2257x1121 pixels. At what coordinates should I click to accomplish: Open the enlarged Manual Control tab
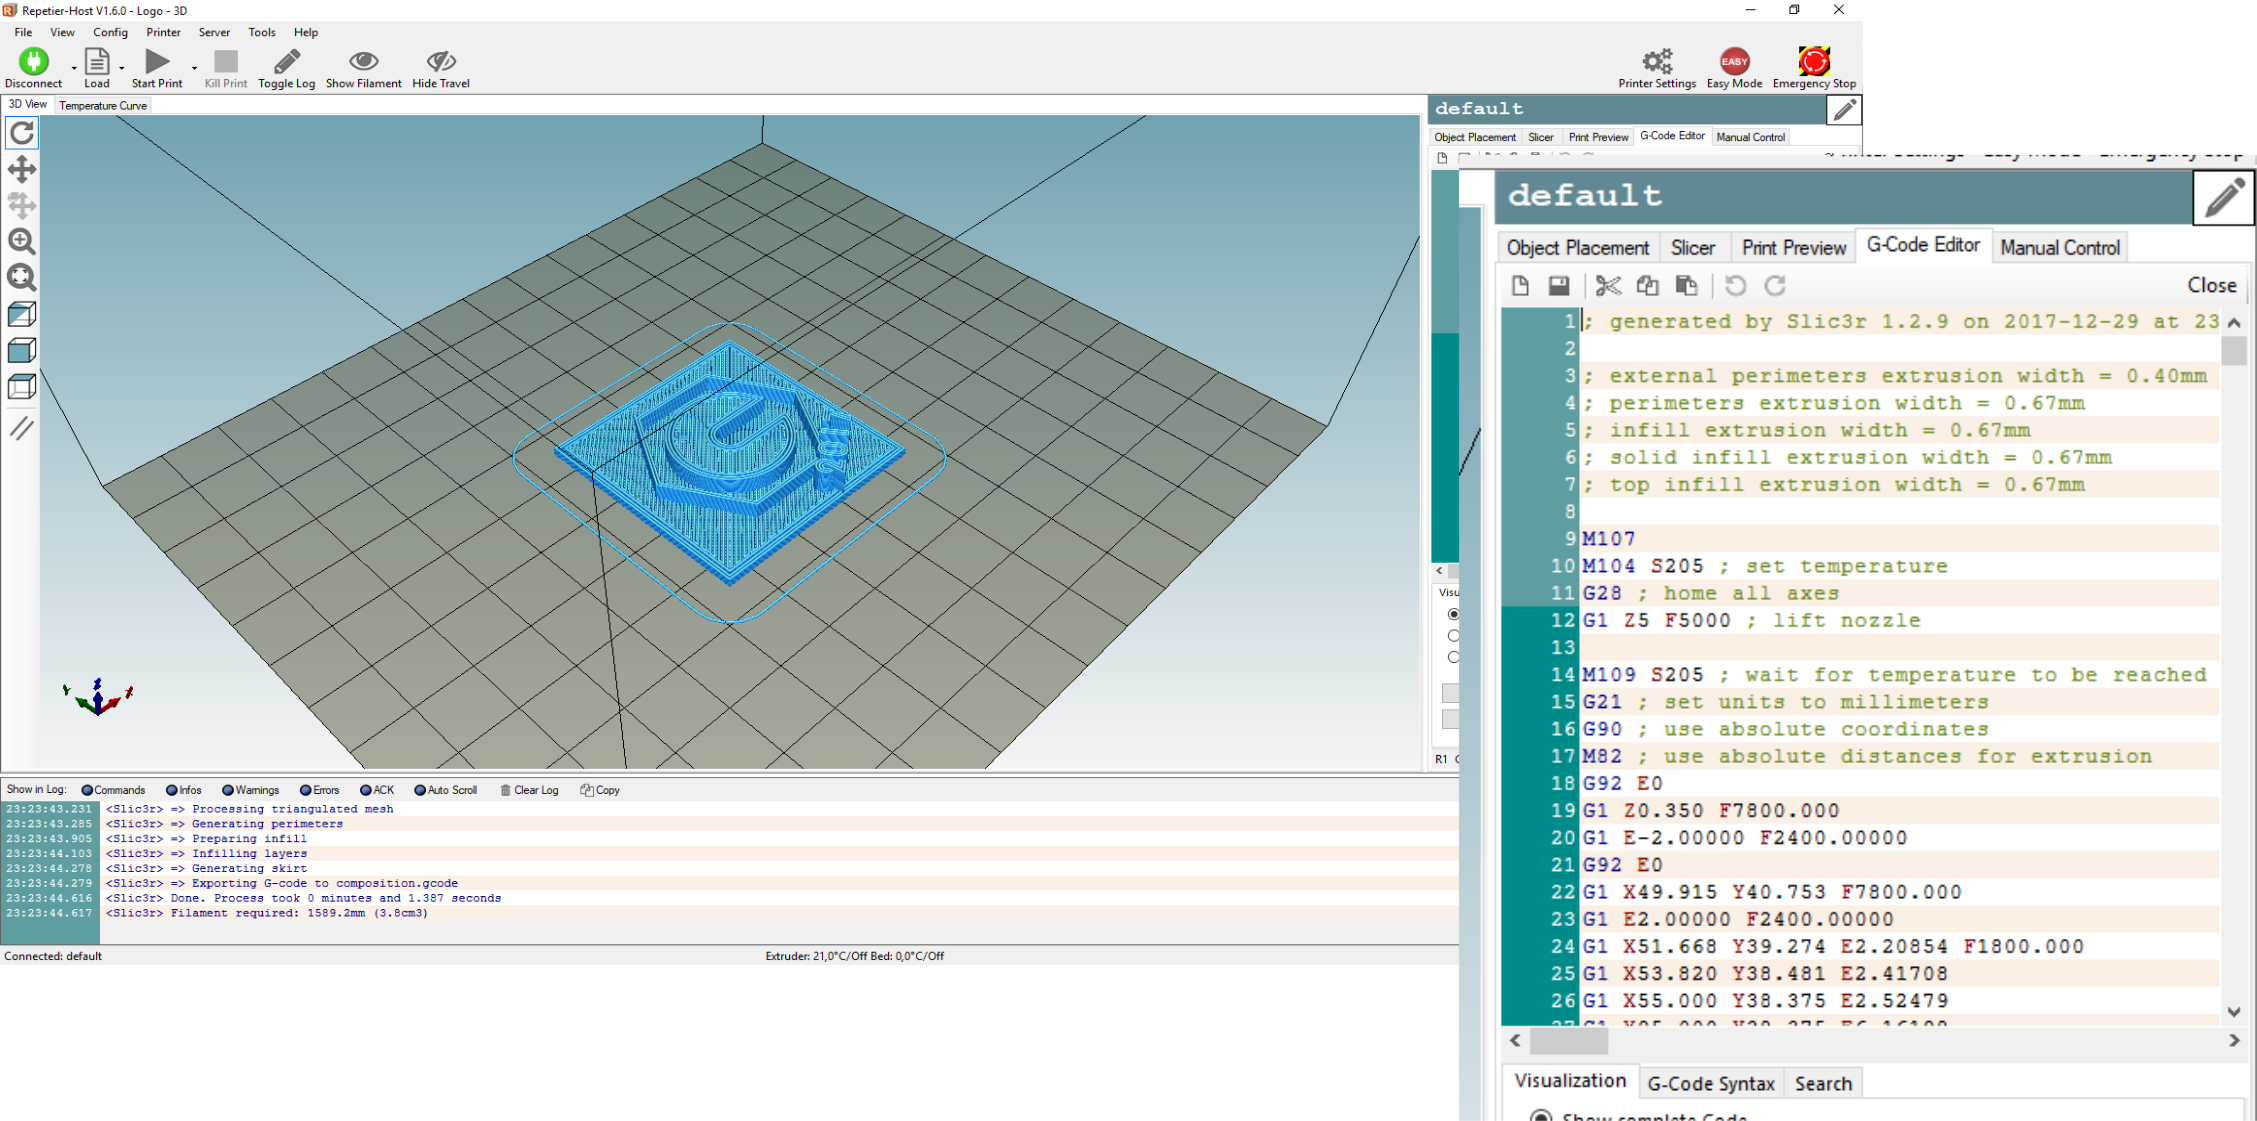point(2059,248)
